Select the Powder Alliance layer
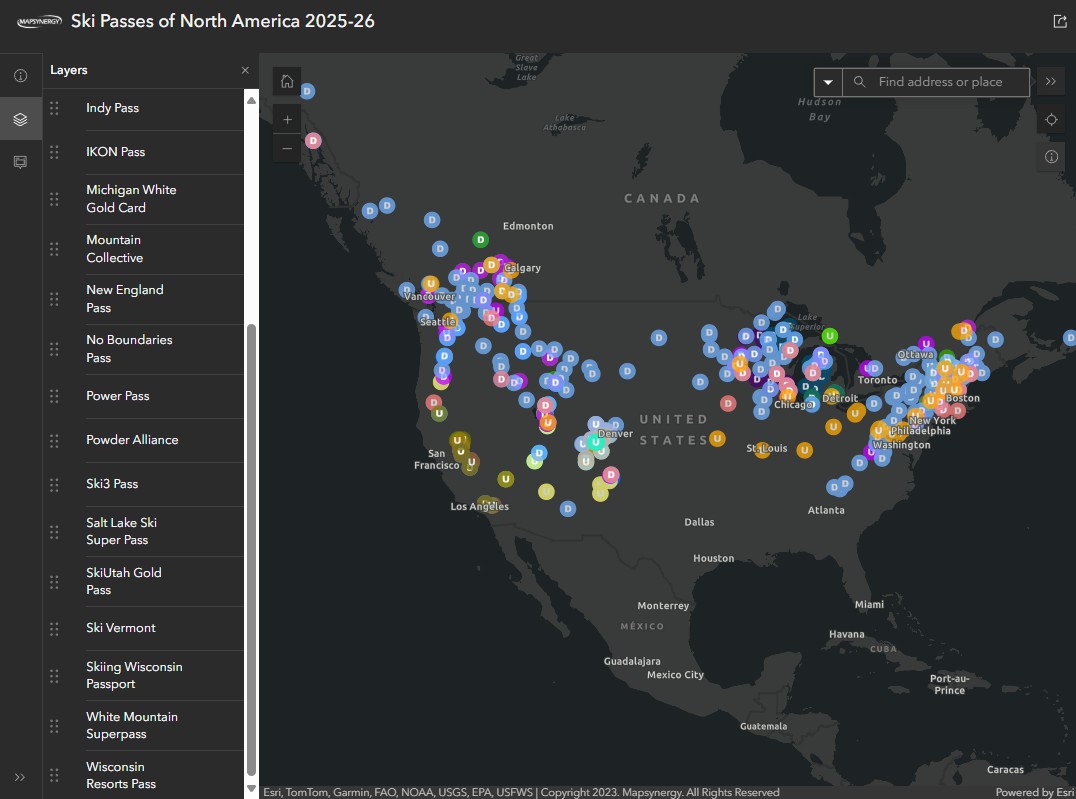The image size is (1076, 799). click(132, 439)
